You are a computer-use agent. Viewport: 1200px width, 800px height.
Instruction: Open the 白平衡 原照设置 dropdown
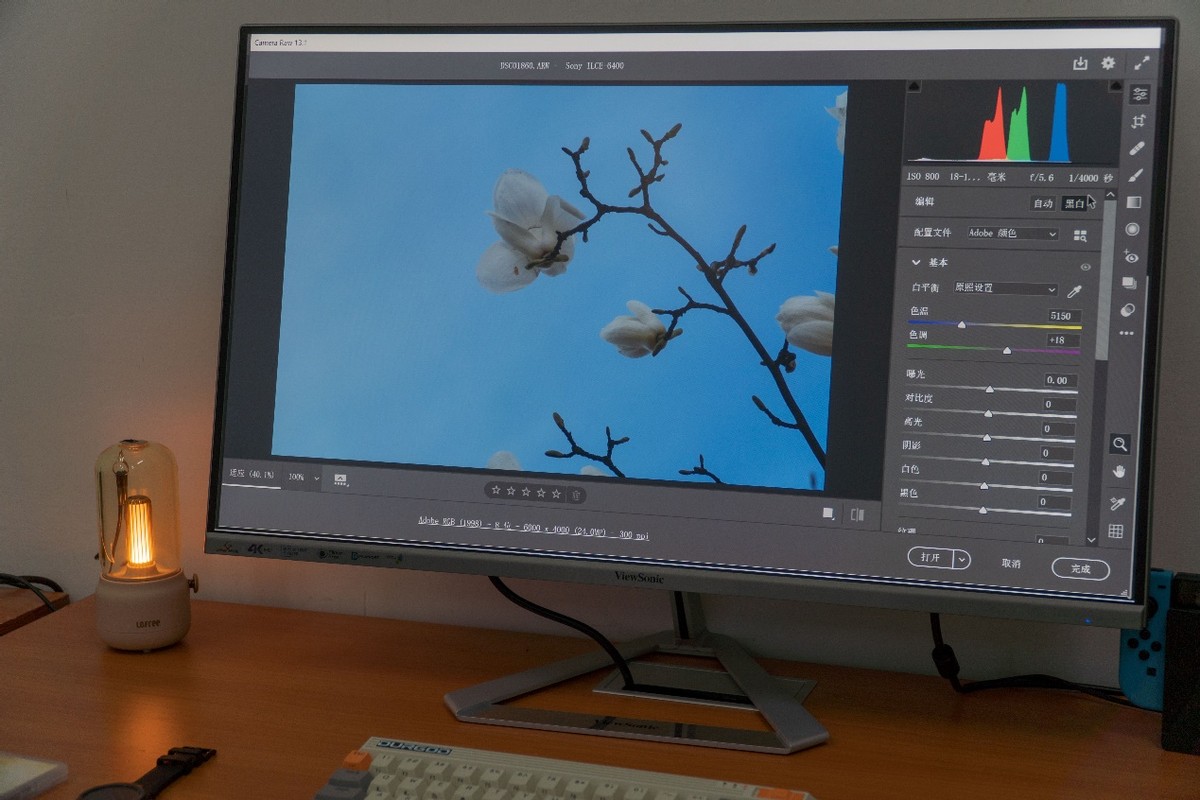[x=1004, y=289]
